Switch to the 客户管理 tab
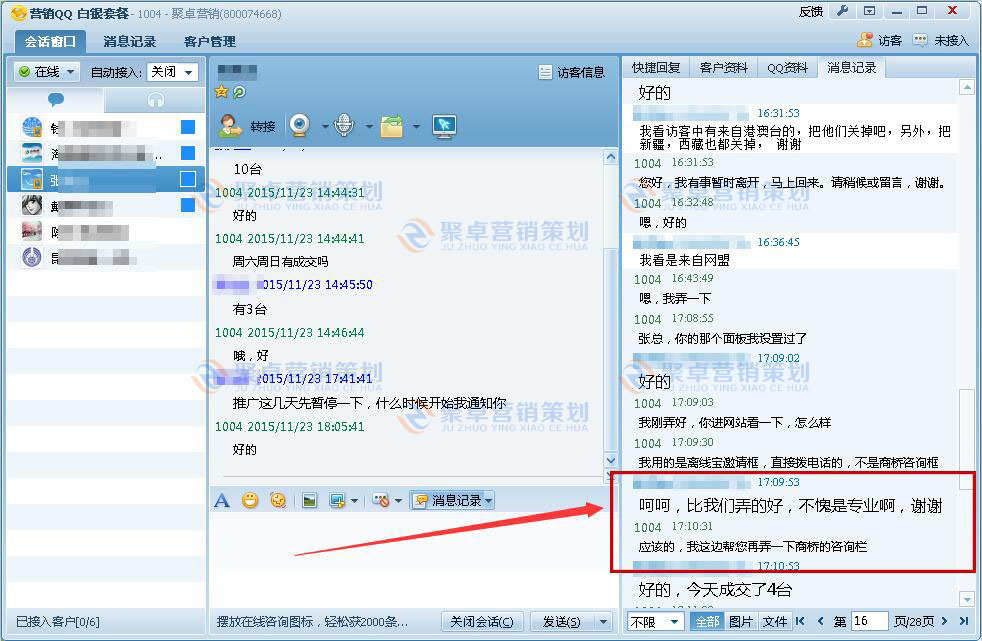Image resolution: width=982 pixels, height=641 pixels. click(210, 41)
